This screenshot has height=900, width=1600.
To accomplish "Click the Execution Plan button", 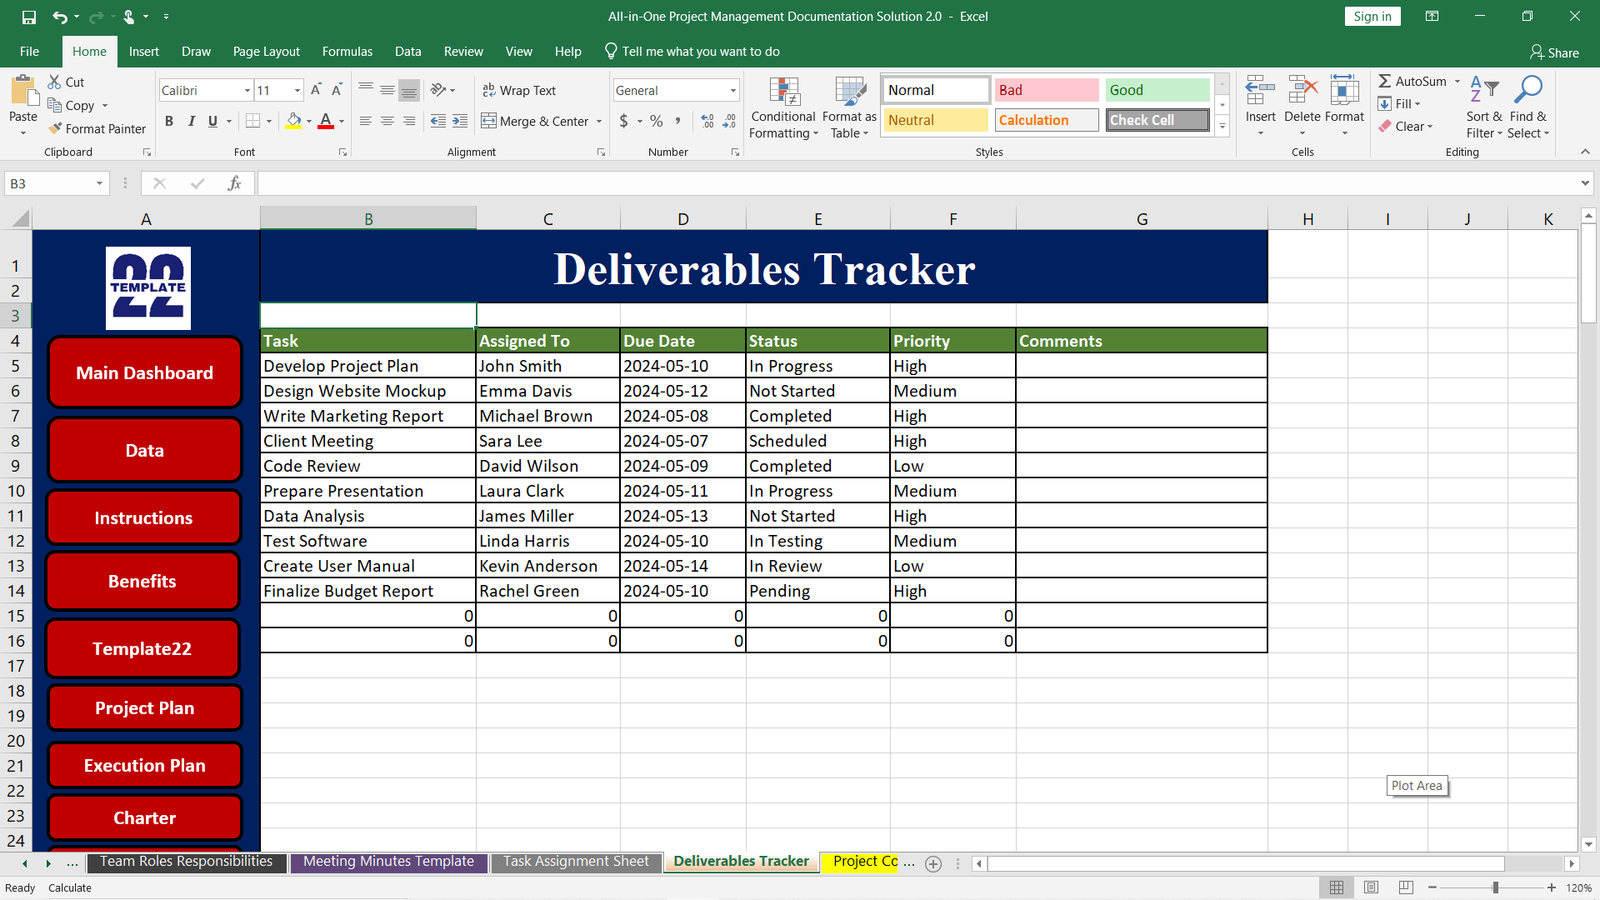I will click(x=145, y=765).
